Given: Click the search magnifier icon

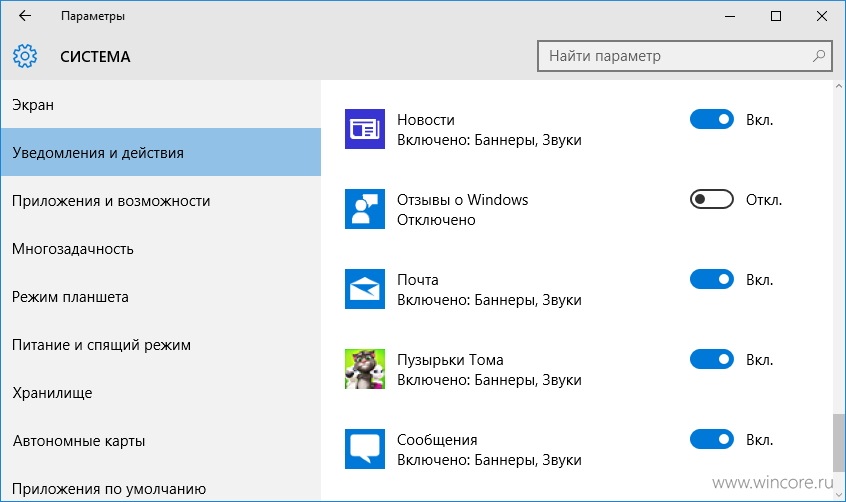Looking at the screenshot, I should 819,56.
